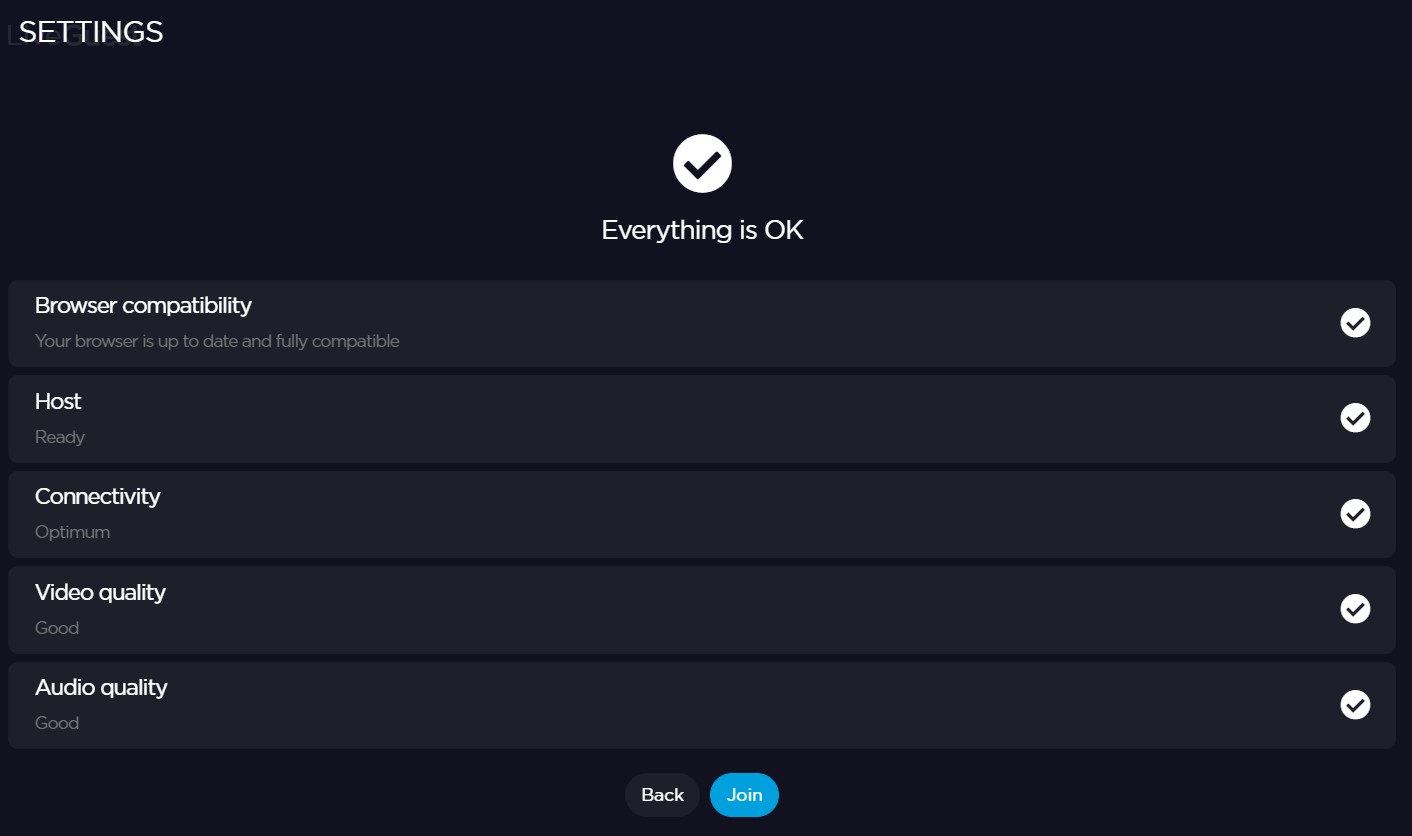Click the Browser compatibility checkmark icon
The width and height of the screenshot is (1412, 836).
[1355, 323]
